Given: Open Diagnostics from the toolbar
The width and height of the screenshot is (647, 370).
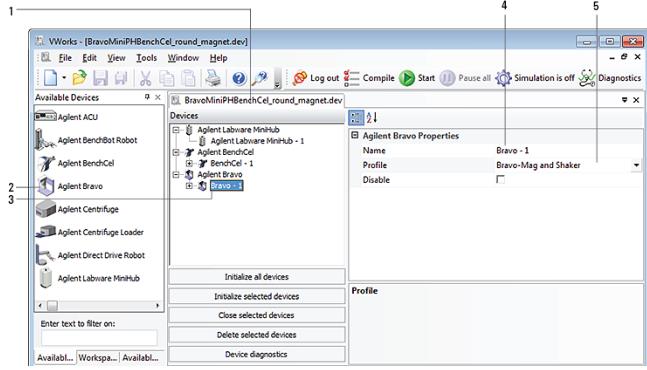Looking at the screenshot, I should [610, 78].
